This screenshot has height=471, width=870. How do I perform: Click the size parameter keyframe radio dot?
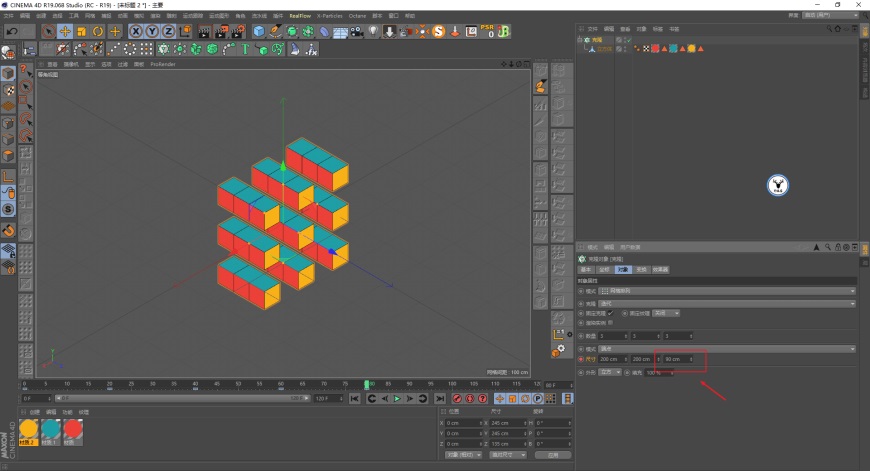pyautogui.click(x=581, y=359)
